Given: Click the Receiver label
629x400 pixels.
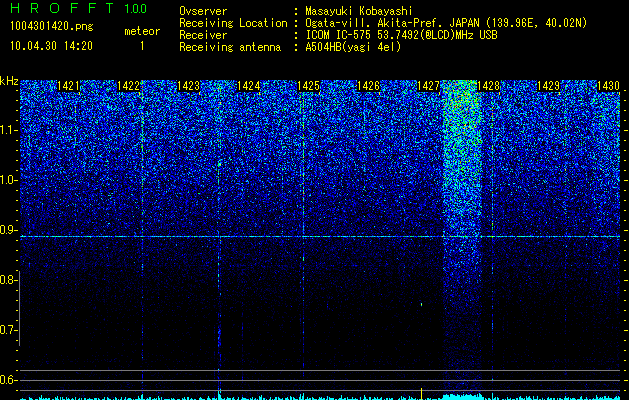Looking at the screenshot, I should click(203, 35).
